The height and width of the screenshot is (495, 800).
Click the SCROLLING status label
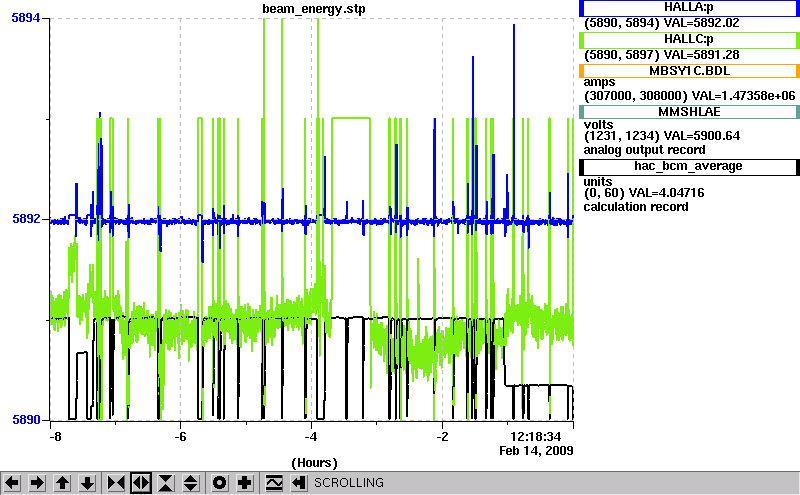[x=349, y=483]
